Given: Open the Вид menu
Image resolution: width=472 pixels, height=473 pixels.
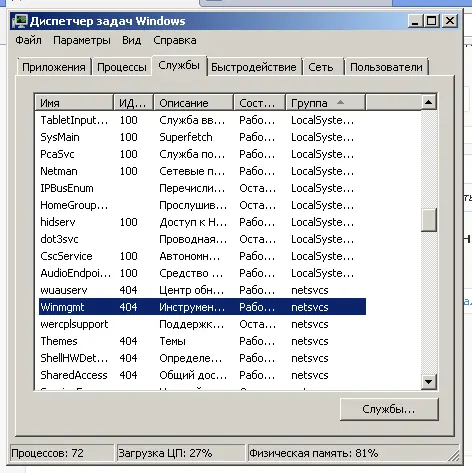Looking at the screenshot, I should click(x=131, y=40).
